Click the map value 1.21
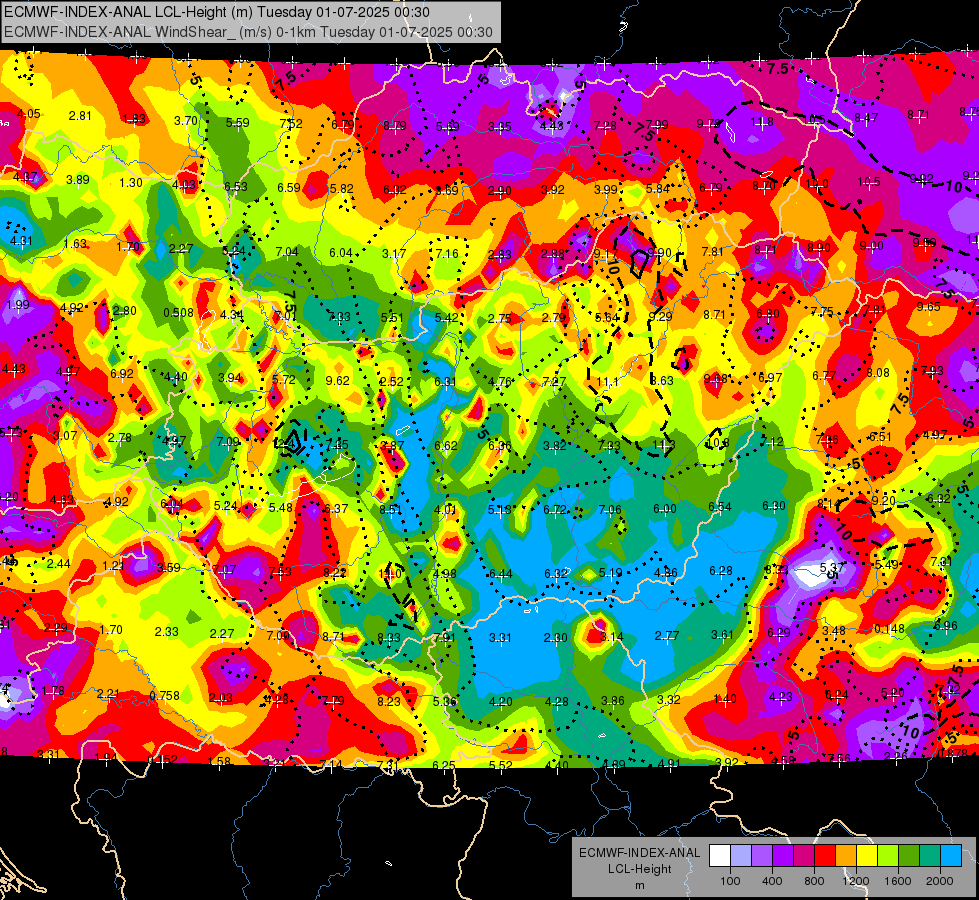The height and width of the screenshot is (900, 979). pyautogui.click(x=114, y=566)
